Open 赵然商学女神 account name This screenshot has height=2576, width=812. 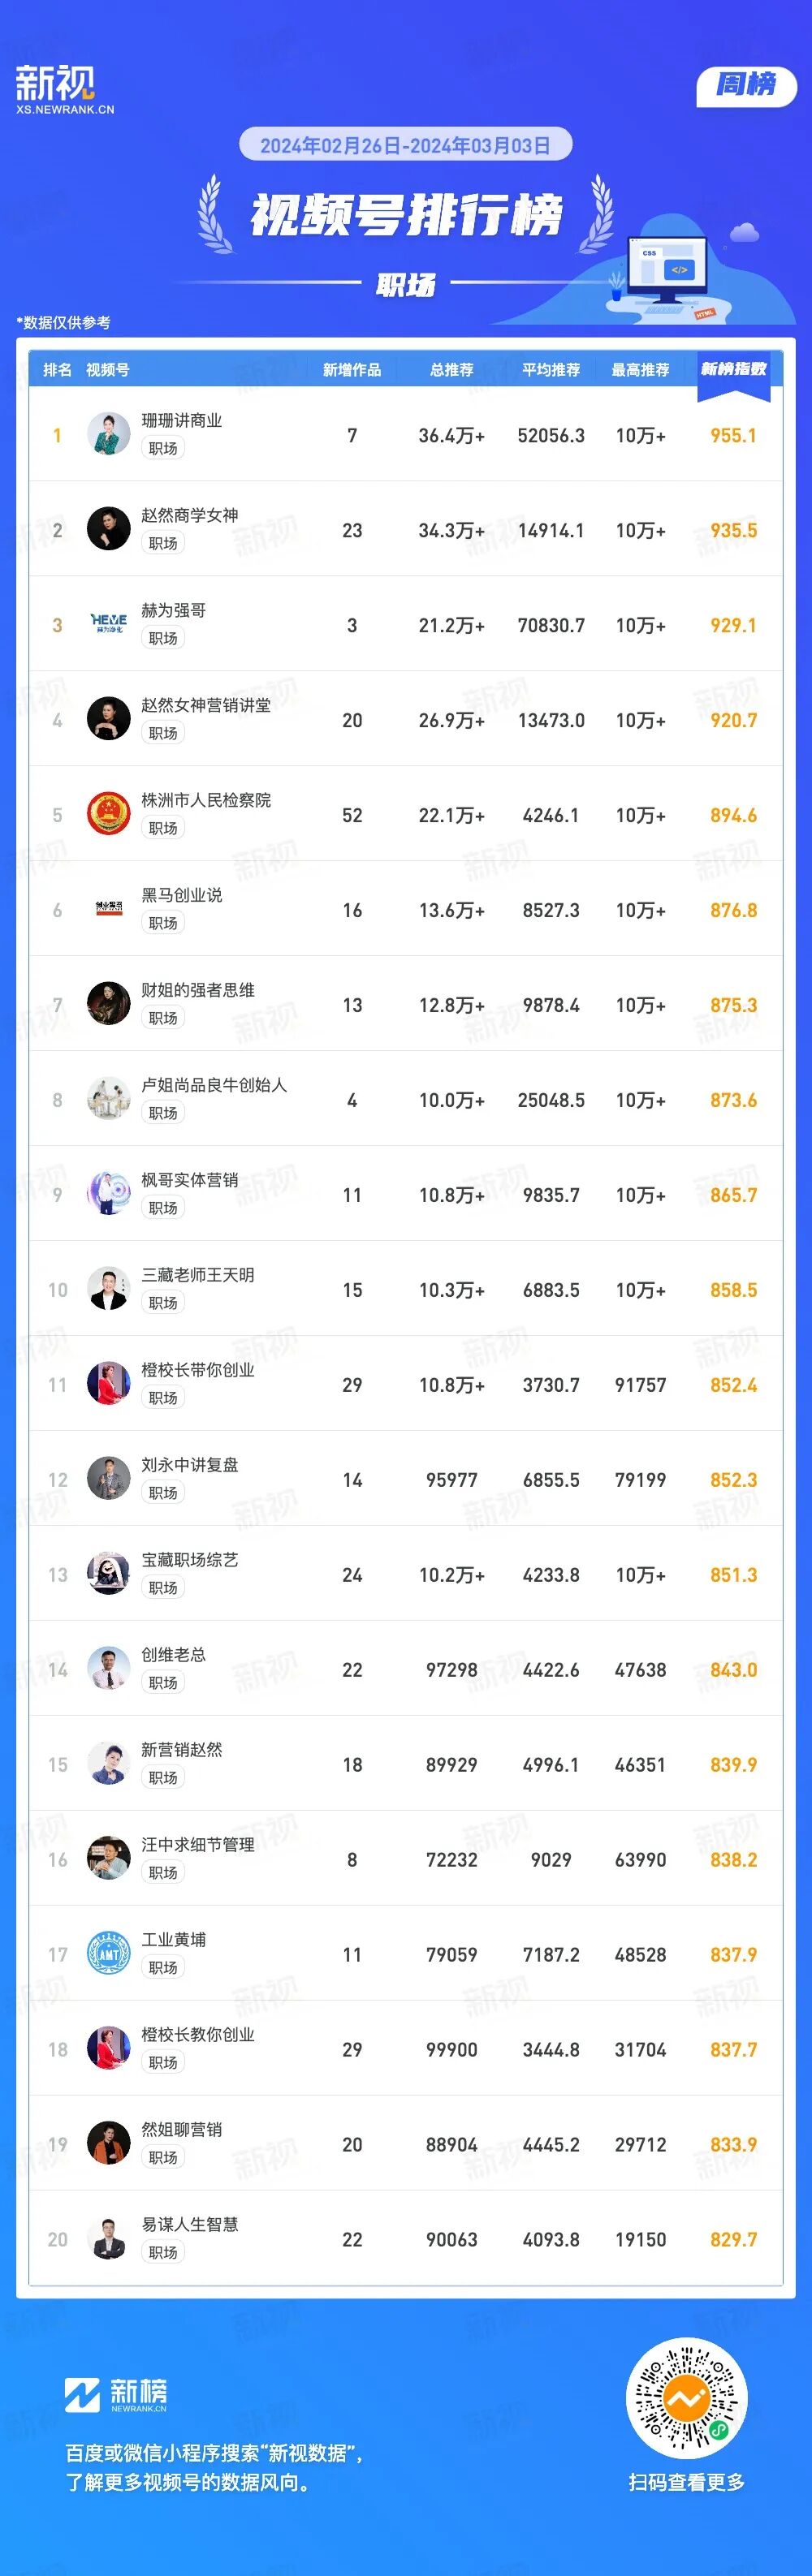pyautogui.click(x=189, y=515)
